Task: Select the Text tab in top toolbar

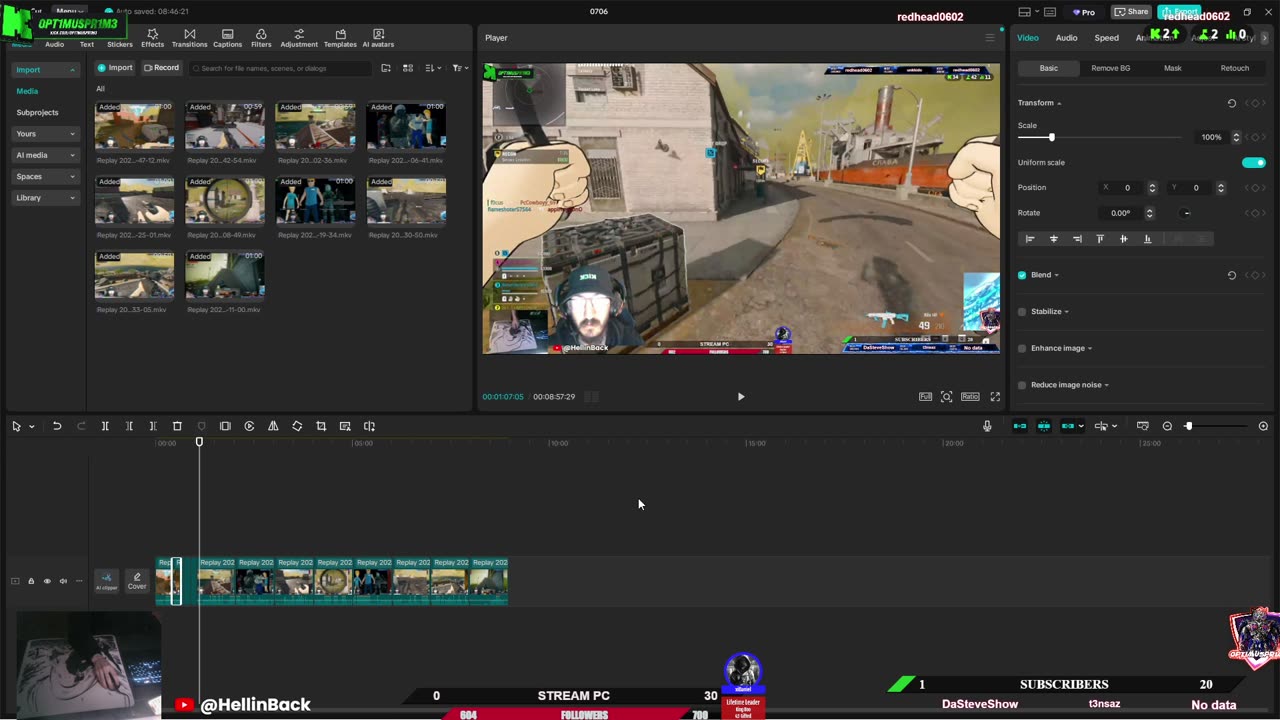Action: (87, 44)
